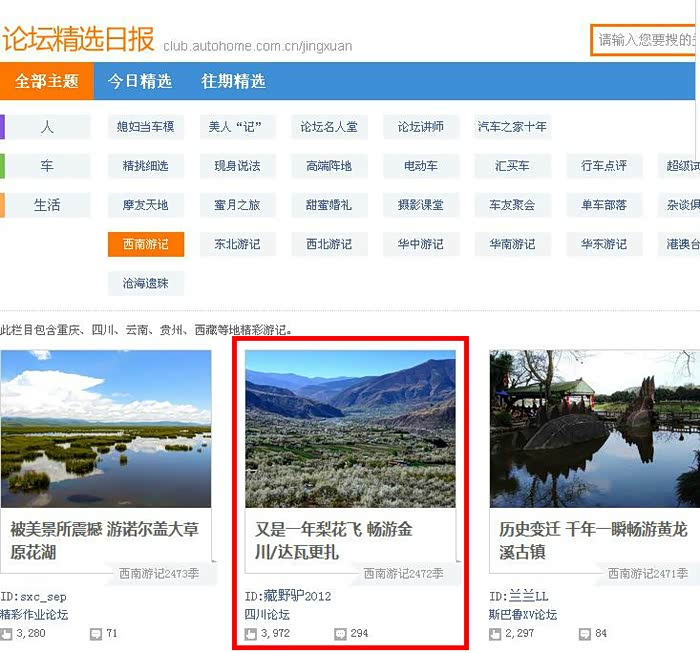
Task: Open the 电动车 category tag
Action: (x=420, y=166)
